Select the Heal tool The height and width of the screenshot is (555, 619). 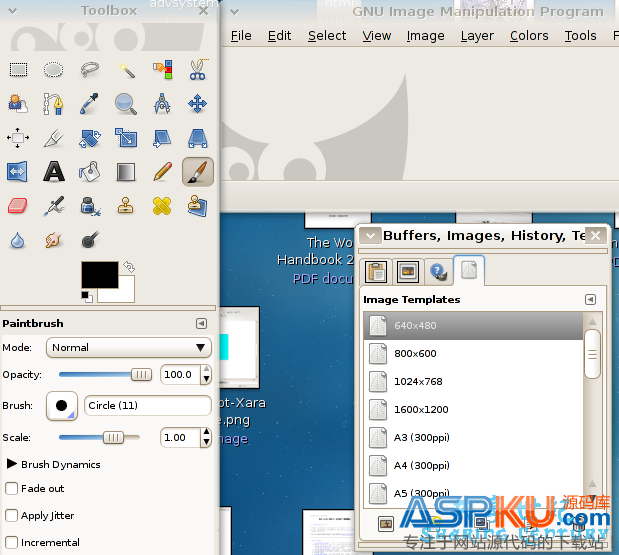coord(163,206)
